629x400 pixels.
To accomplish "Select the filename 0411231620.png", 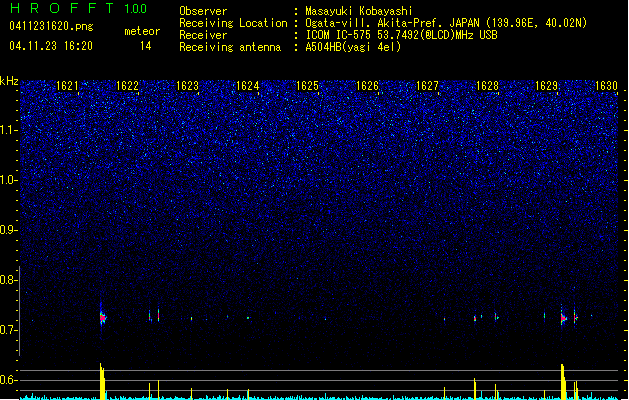I will [51, 26].
